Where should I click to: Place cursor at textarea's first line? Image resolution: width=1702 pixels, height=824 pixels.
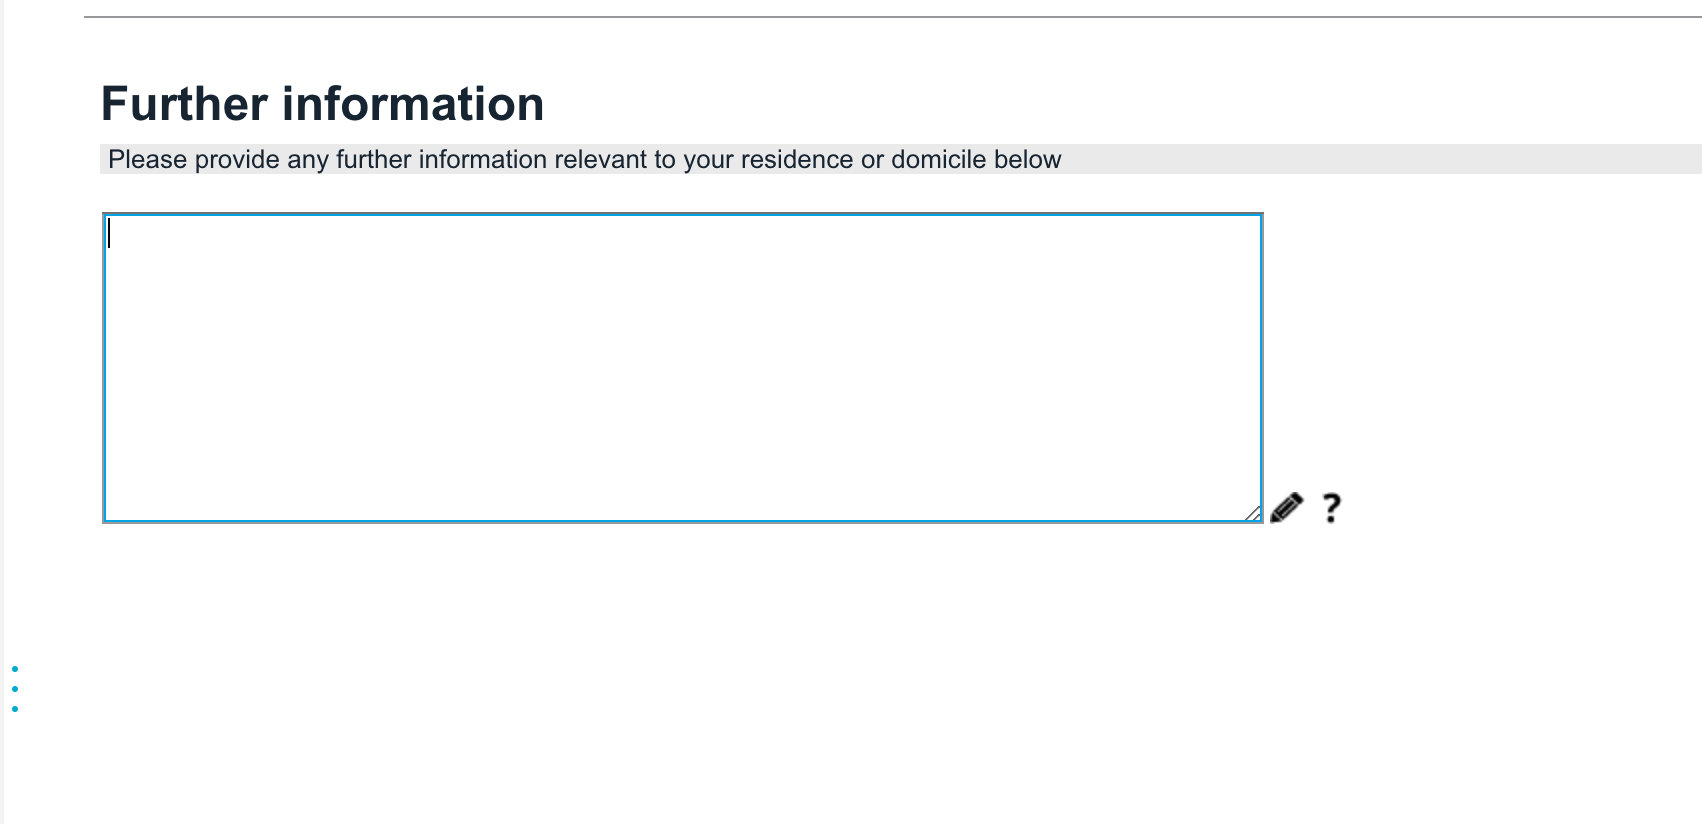pos(400,234)
